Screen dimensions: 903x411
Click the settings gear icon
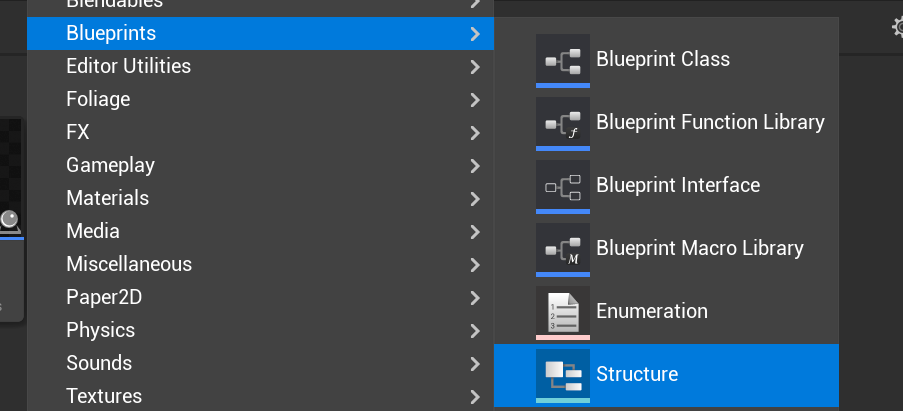coord(897,27)
